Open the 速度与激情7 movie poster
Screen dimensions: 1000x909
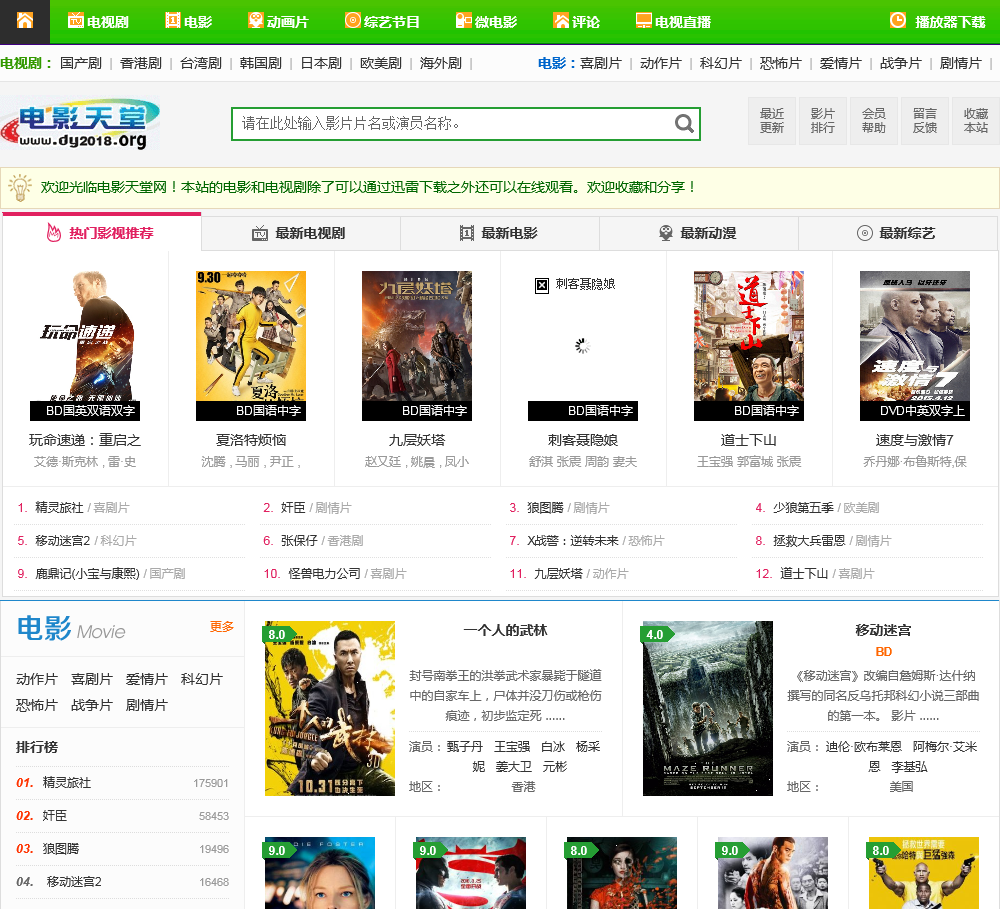coord(915,346)
